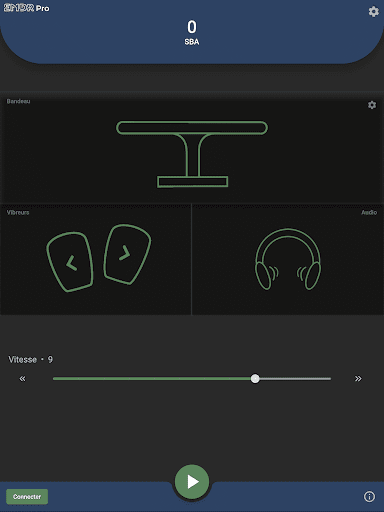This screenshot has width=384, height=512.
Task: Open the Bandeau panel settings gear
Action: (372, 105)
